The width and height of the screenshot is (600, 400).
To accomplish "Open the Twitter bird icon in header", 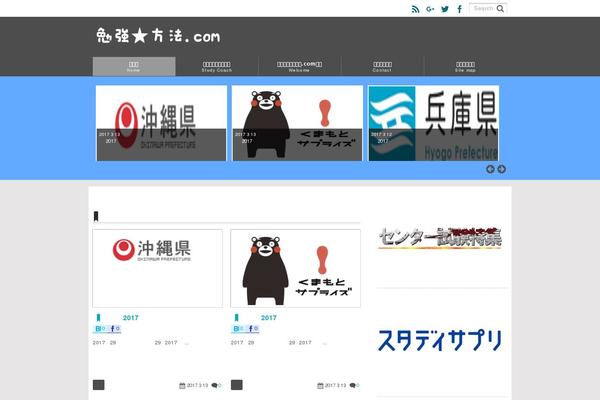I will pos(445,9).
